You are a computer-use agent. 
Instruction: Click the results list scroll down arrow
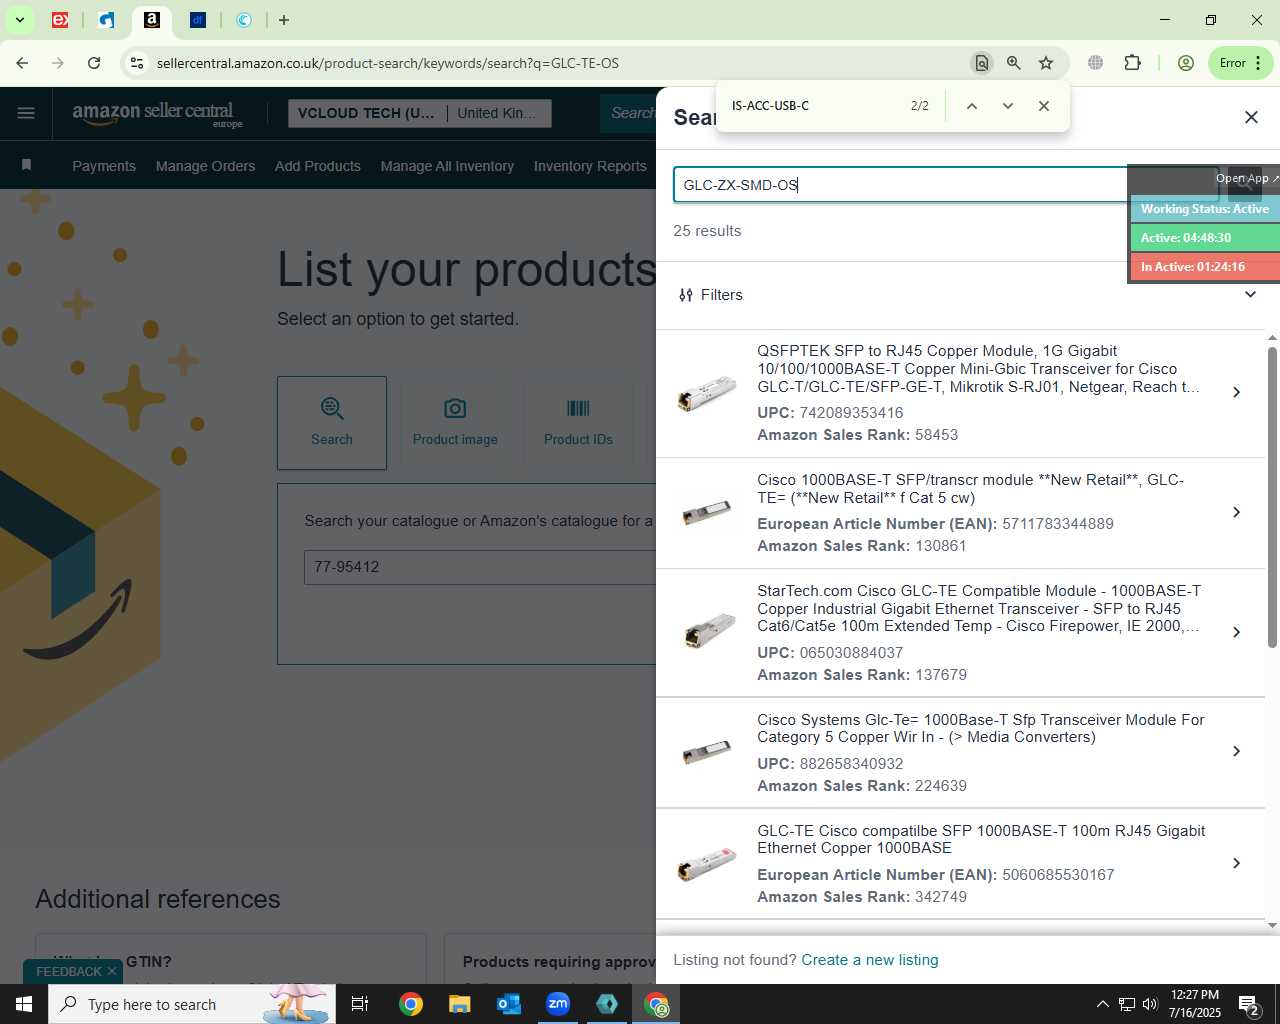pos(1272,925)
